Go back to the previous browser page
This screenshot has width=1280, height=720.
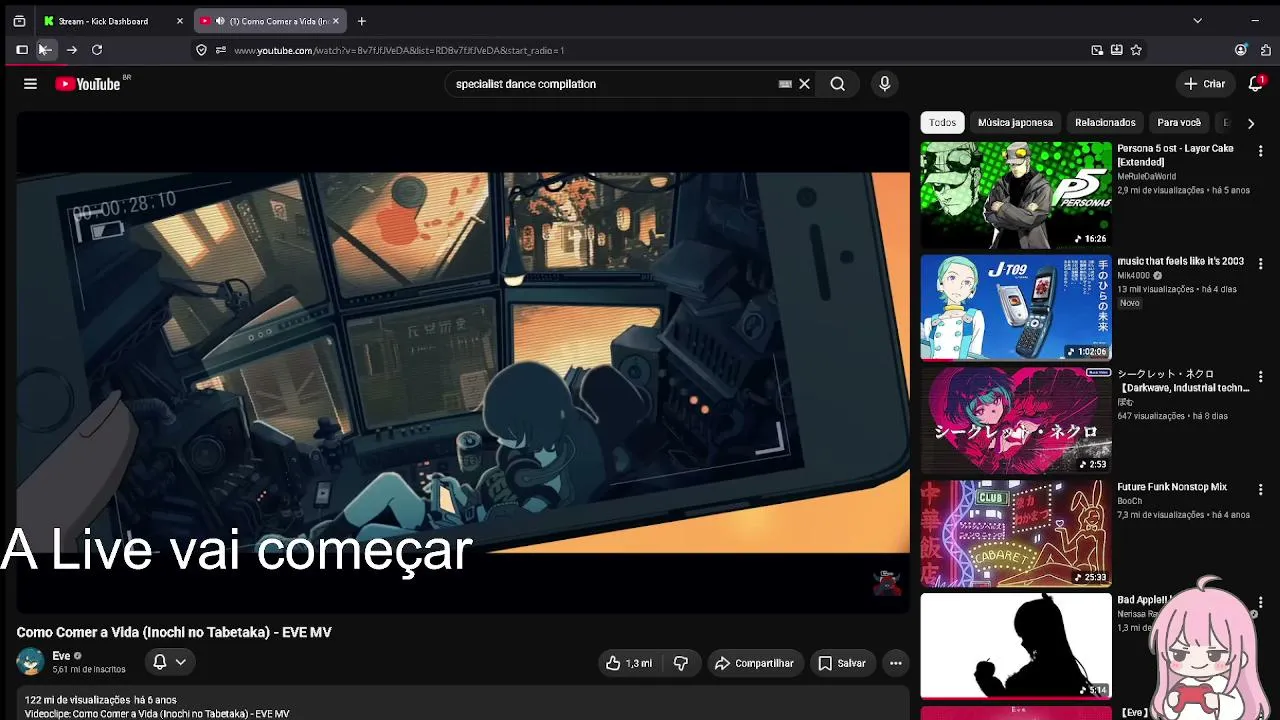click(x=46, y=50)
